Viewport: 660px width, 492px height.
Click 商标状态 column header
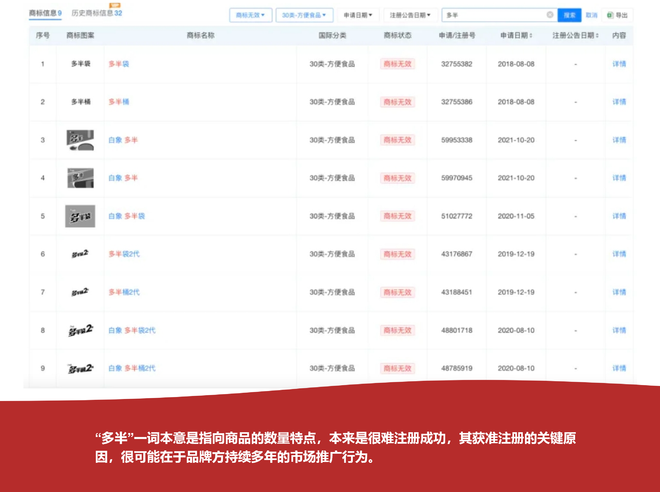point(397,35)
